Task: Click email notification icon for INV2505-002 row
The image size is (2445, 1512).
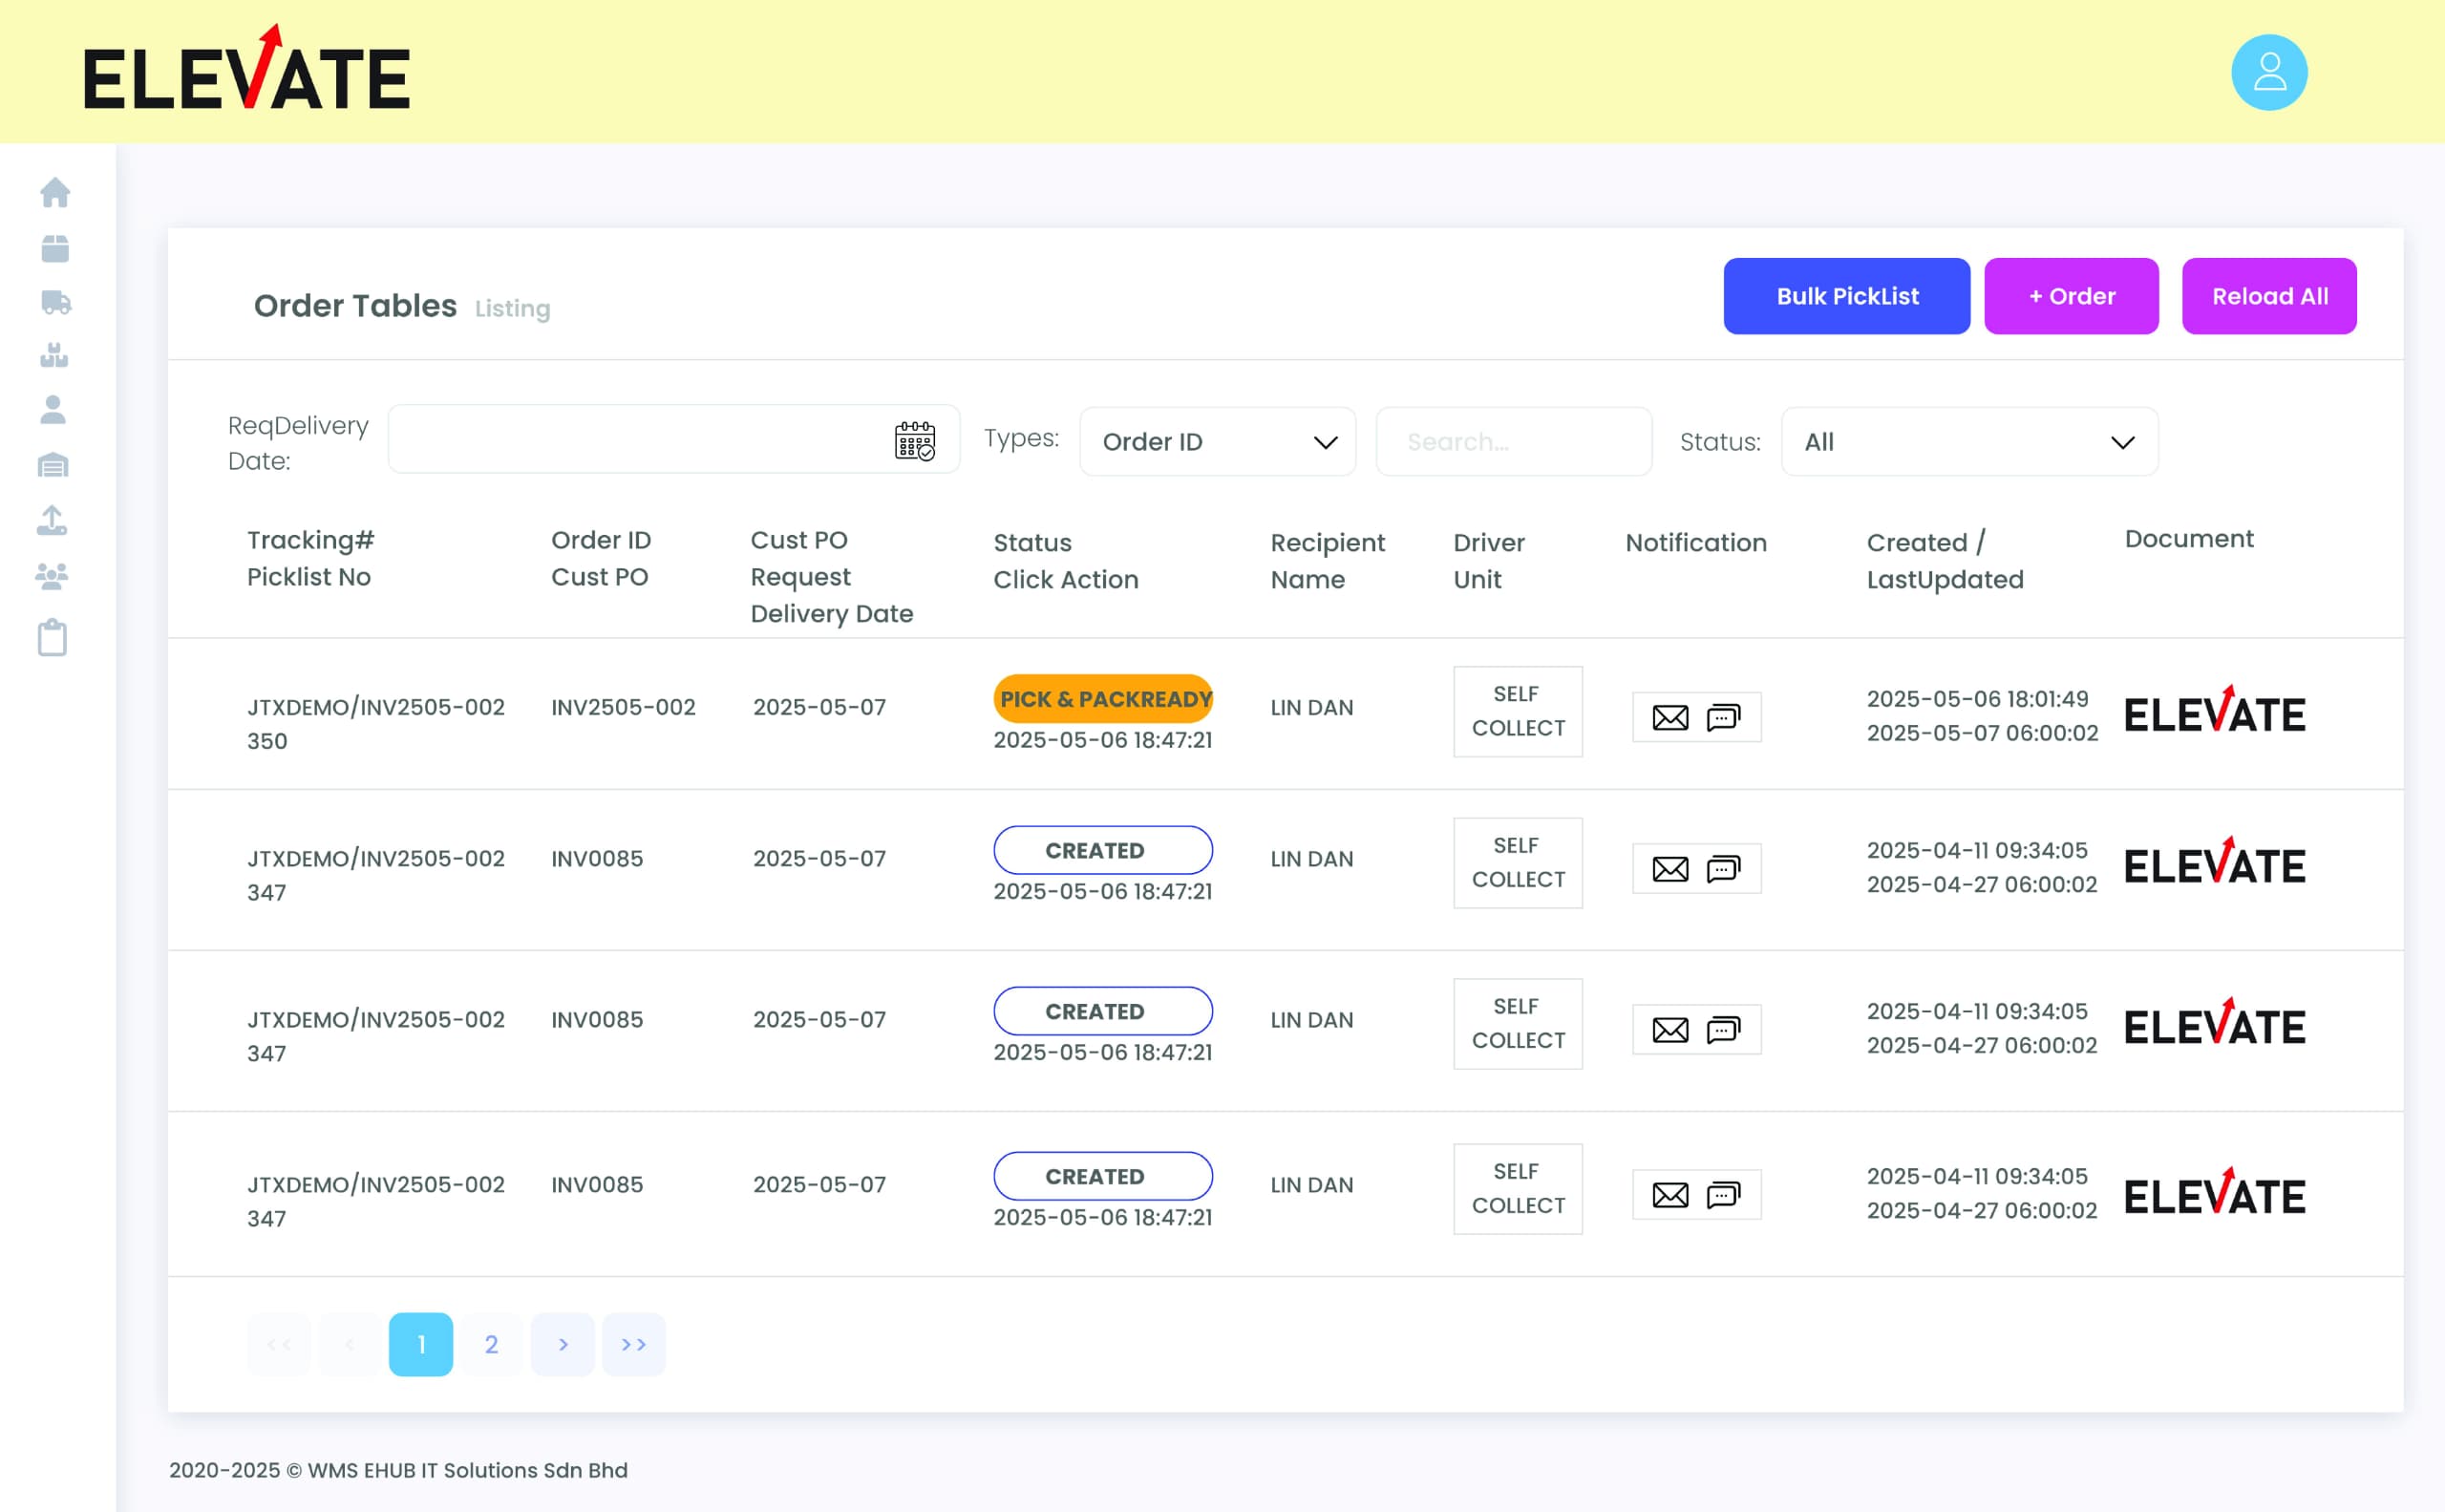Action: click(1669, 717)
